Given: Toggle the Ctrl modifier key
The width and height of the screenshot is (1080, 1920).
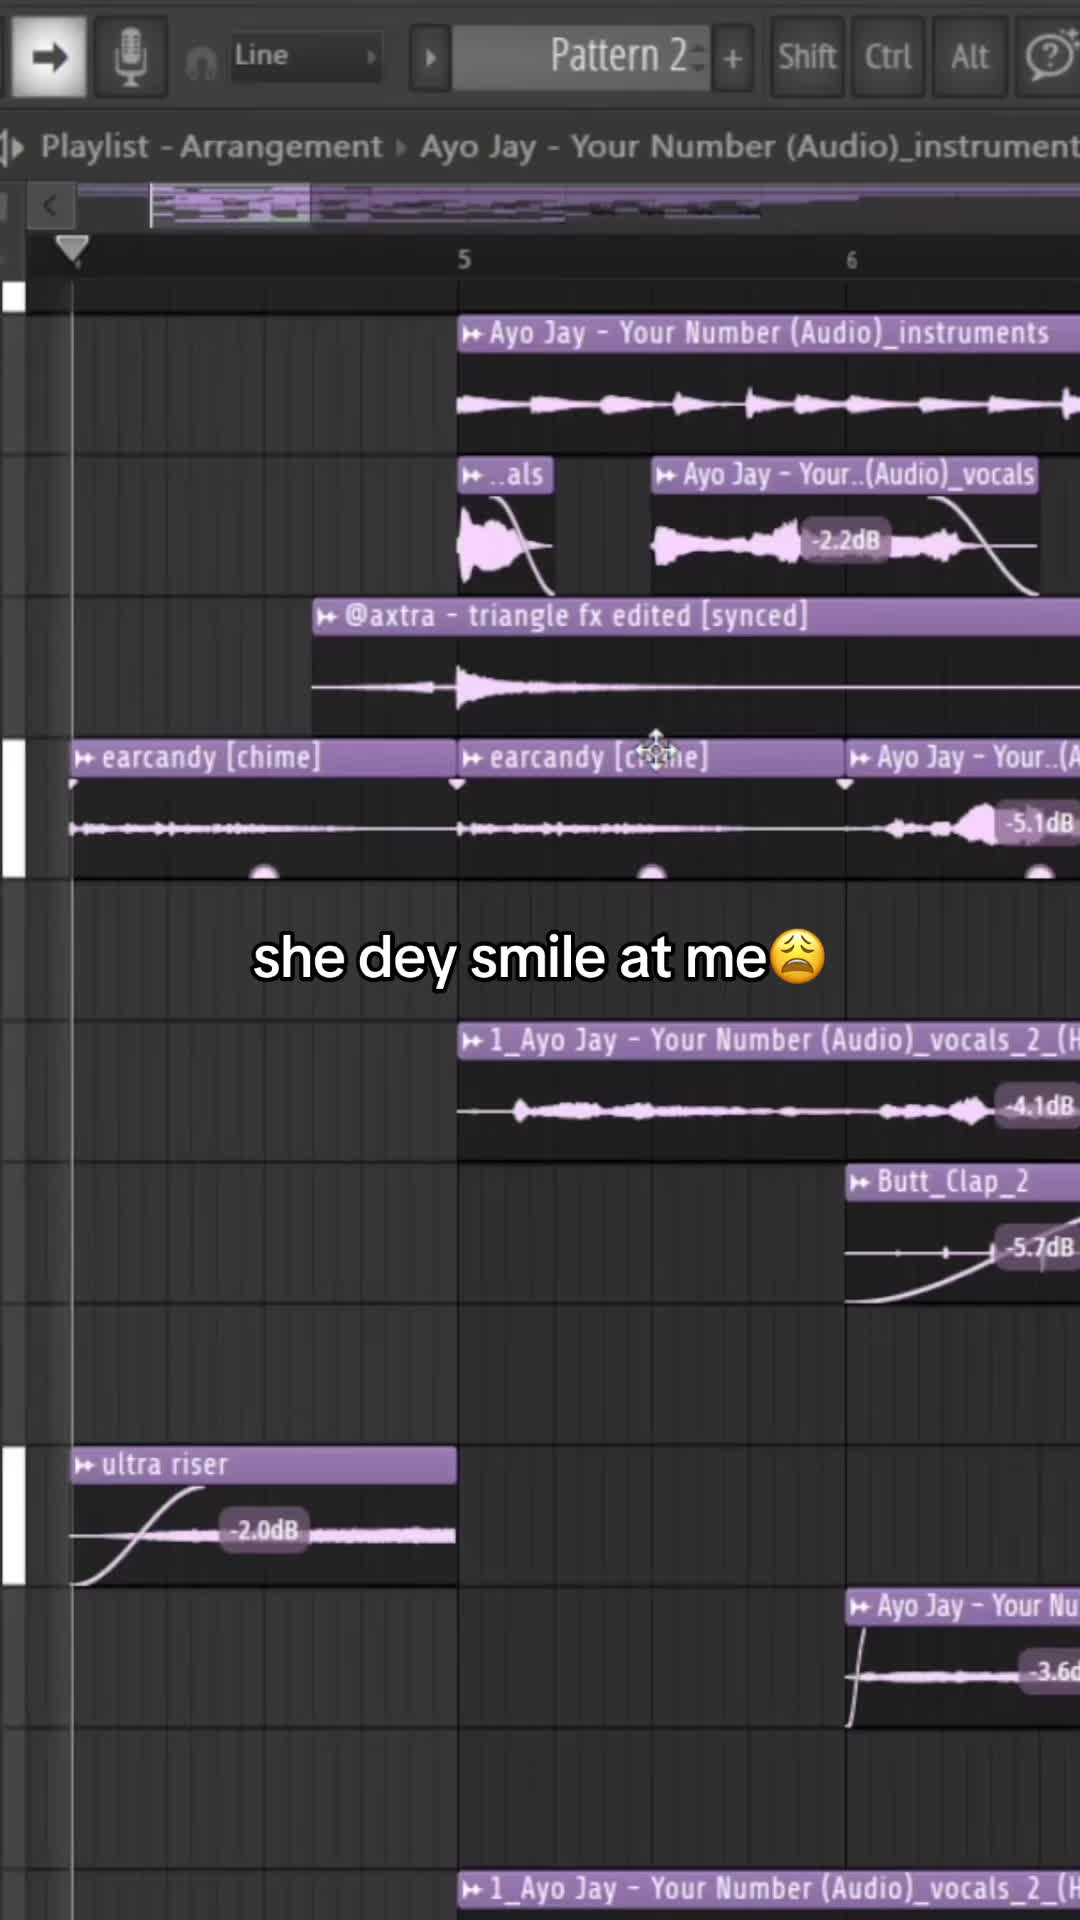Looking at the screenshot, I should coord(888,57).
